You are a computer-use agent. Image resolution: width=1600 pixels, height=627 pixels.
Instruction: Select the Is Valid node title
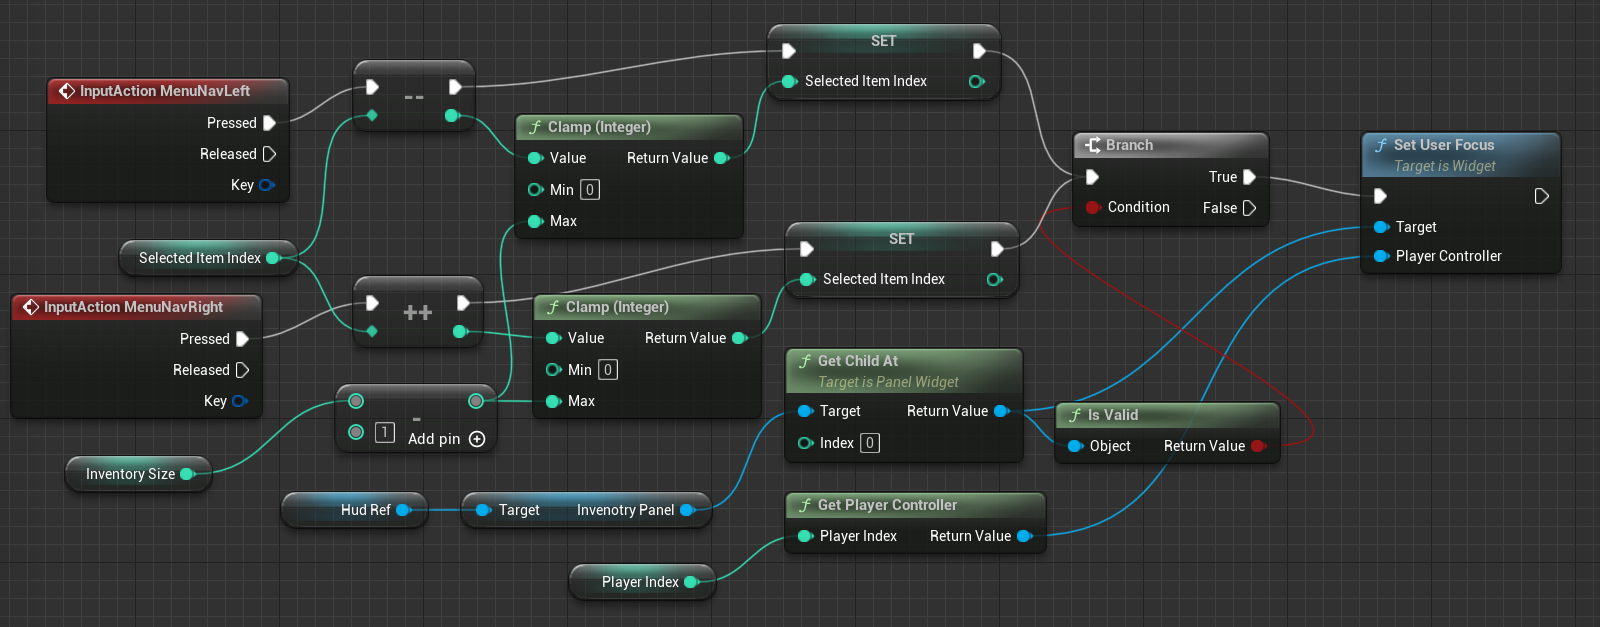click(1113, 415)
